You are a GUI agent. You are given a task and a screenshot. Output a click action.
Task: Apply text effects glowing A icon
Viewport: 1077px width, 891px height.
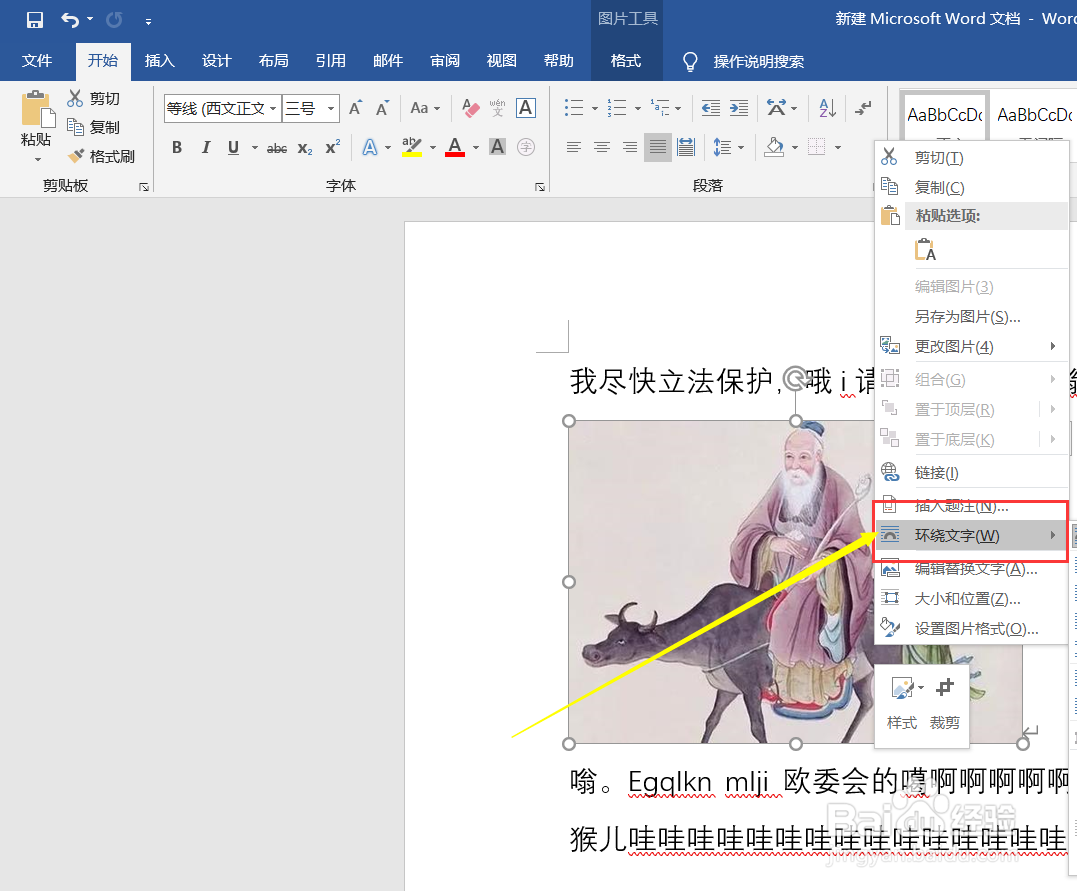coord(370,147)
